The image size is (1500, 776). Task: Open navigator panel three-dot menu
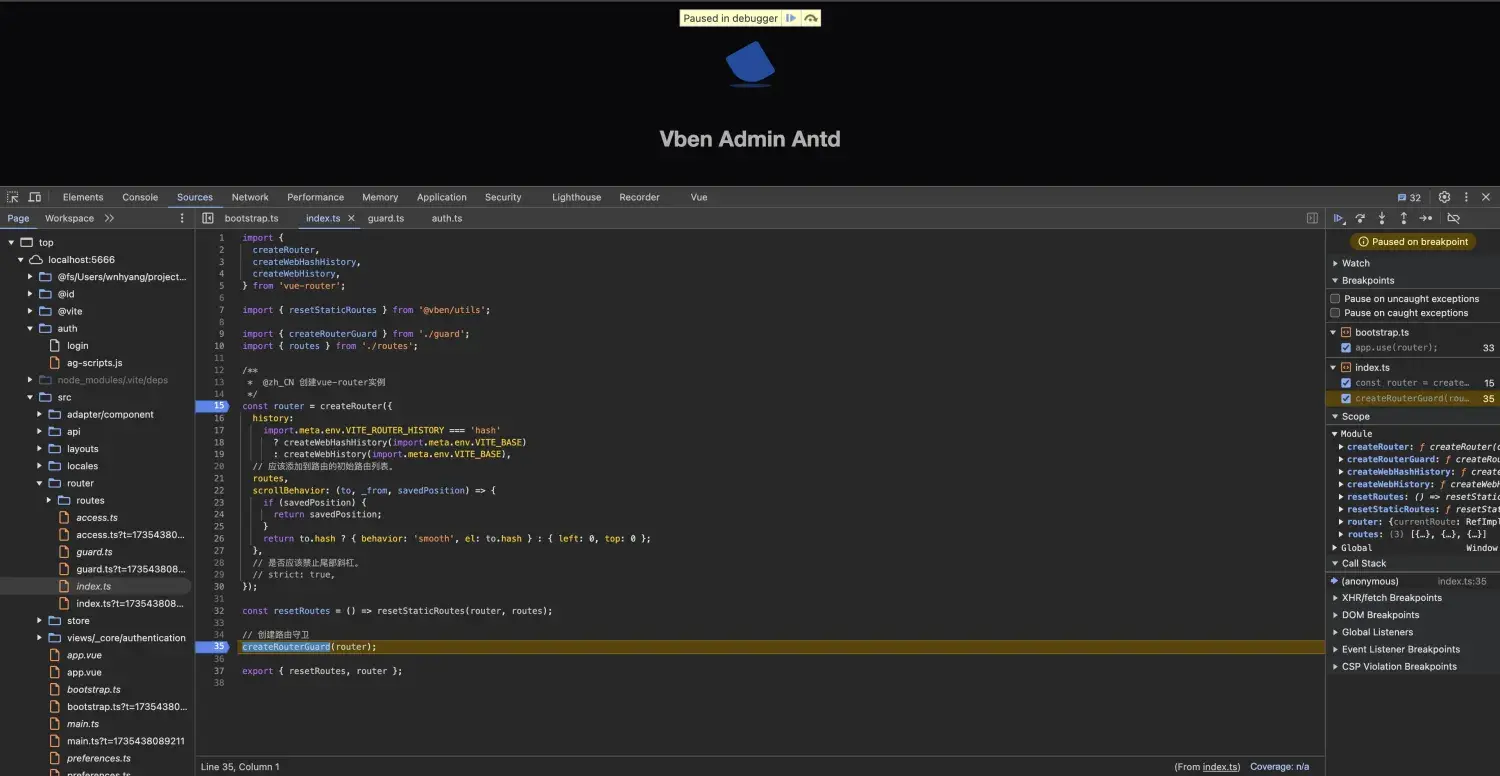(x=182, y=218)
